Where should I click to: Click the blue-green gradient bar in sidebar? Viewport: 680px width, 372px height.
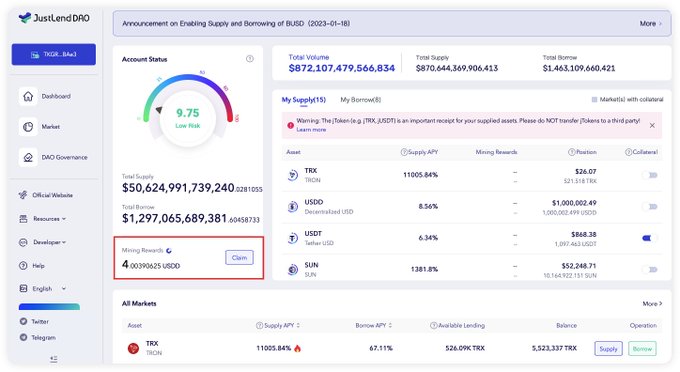click(x=49, y=307)
